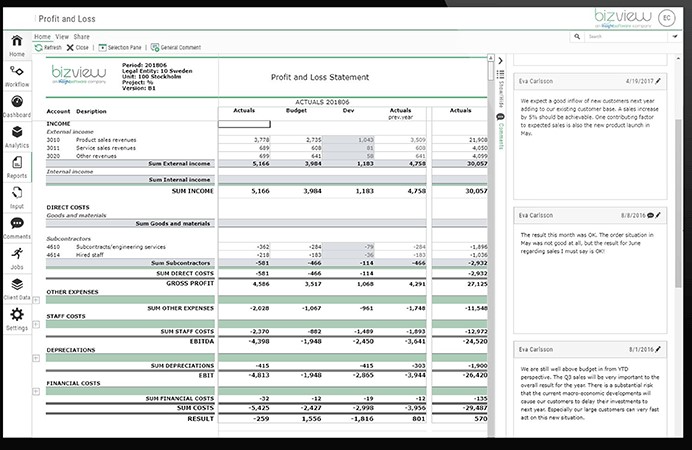Edit the 8/1/2016 comment pencil
This screenshot has width=692, height=450.
[658, 349]
